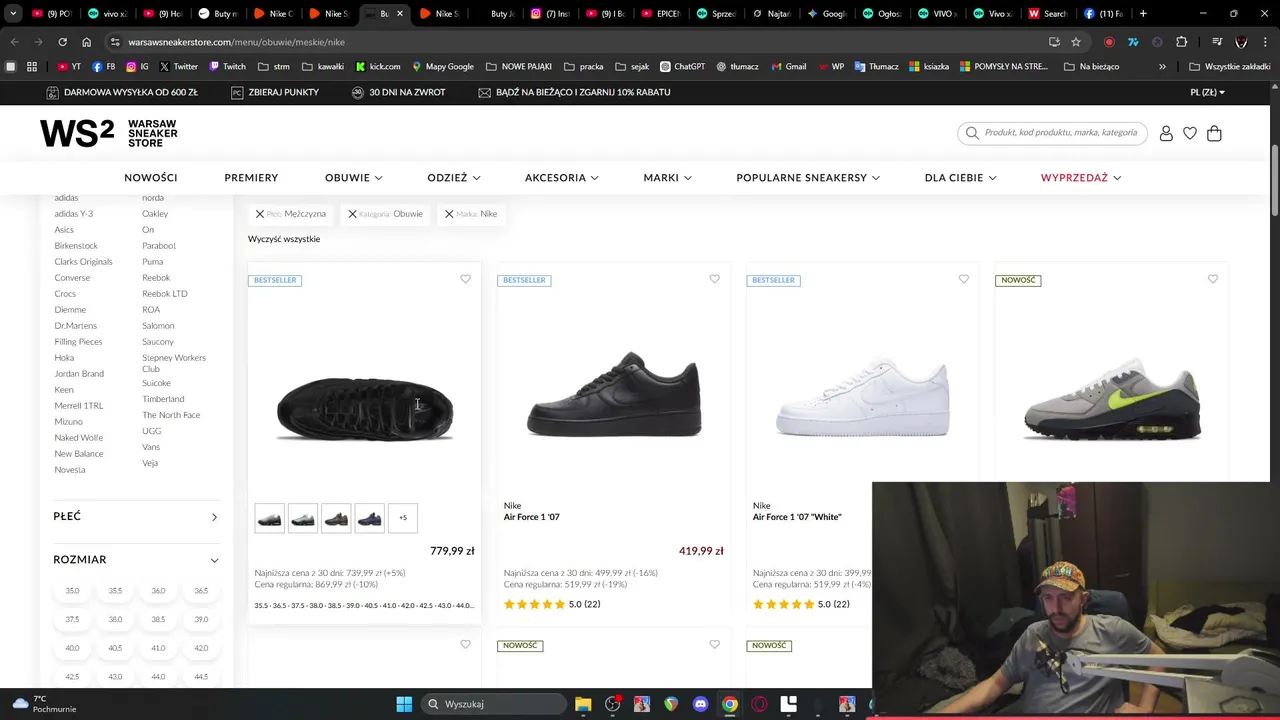Open the YT bookmark
Screen dimensions: 1280x720
coord(69,67)
